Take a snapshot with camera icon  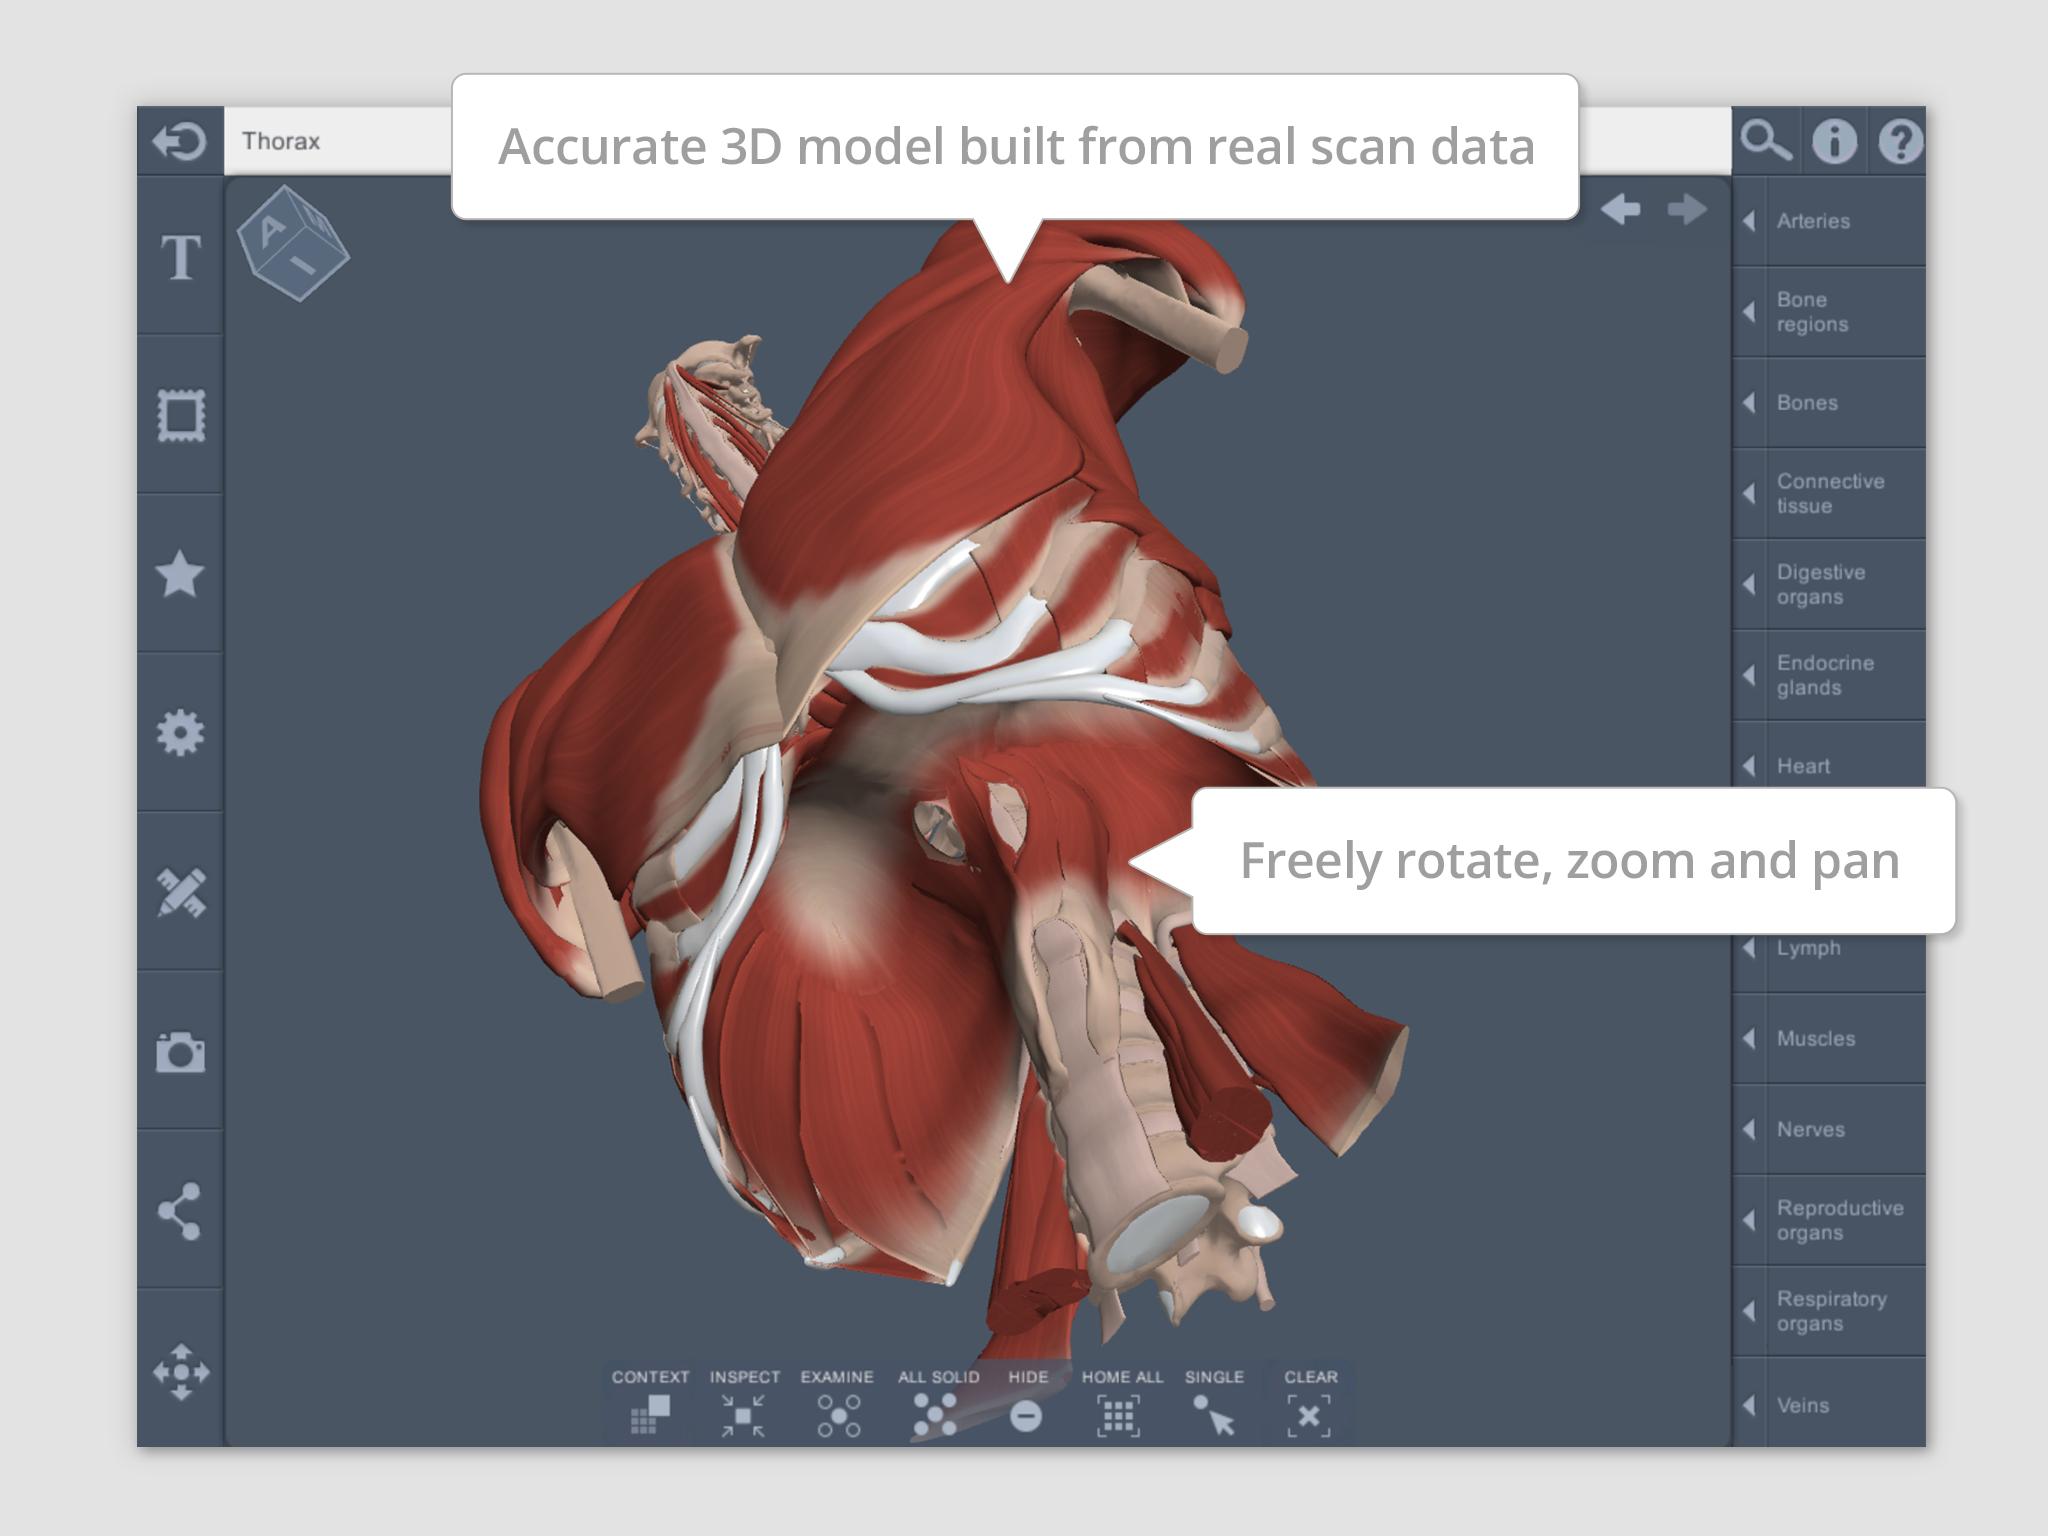[x=180, y=1052]
